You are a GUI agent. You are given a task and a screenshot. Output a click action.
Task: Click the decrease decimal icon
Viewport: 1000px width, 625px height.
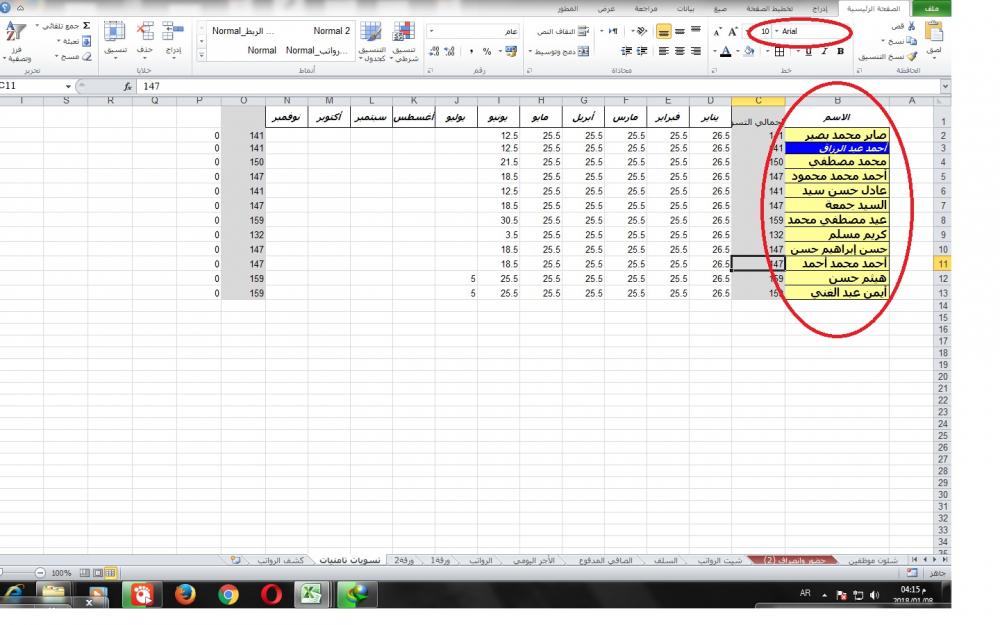[x=434, y=51]
